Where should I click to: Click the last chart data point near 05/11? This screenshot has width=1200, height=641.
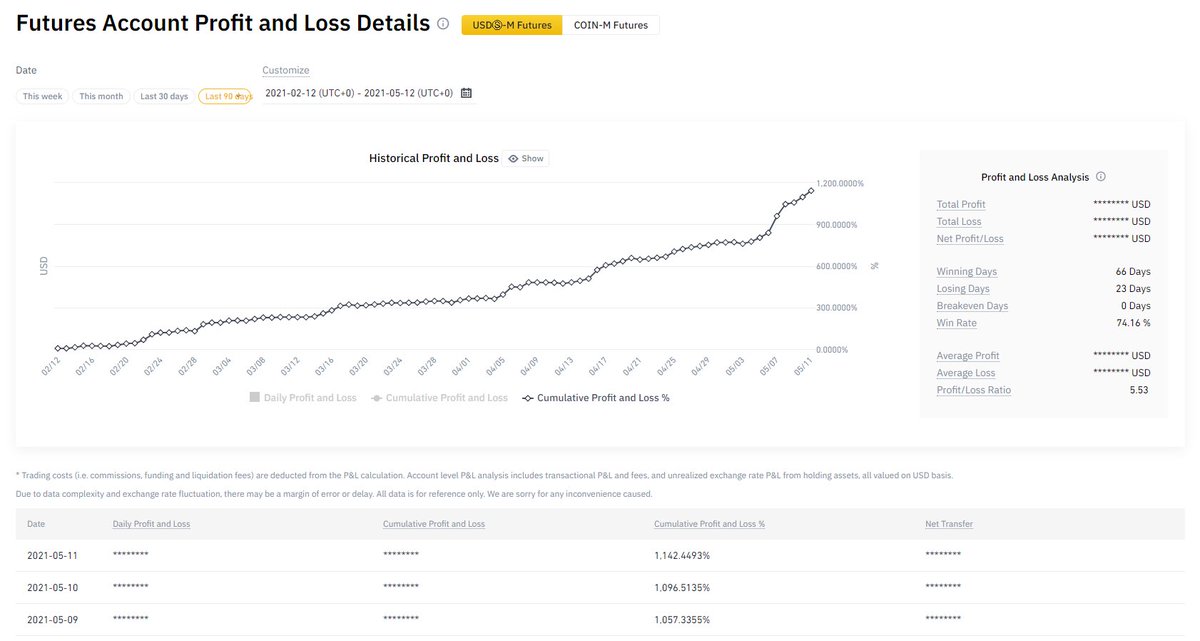pos(811,190)
